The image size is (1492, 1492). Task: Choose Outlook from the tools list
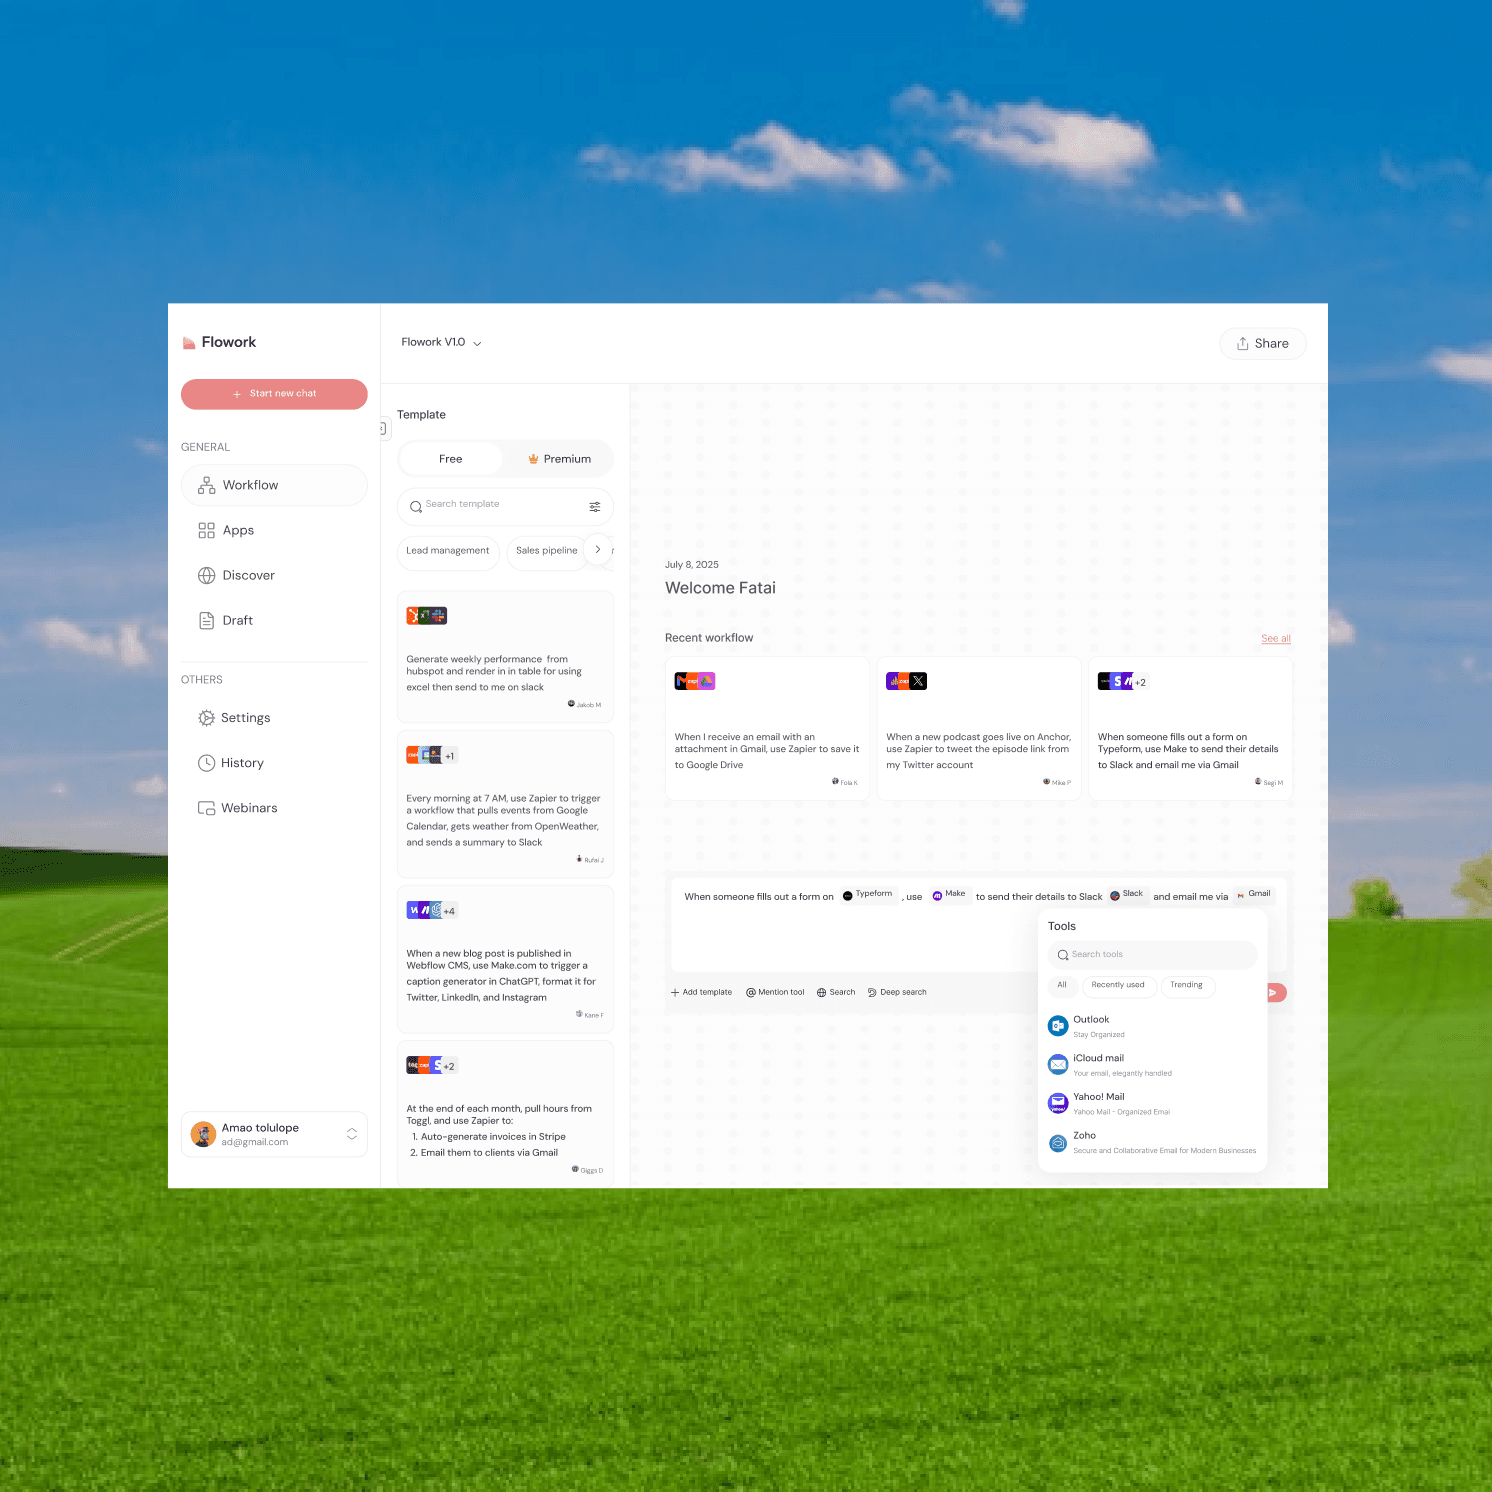click(x=1152, y=1026)
